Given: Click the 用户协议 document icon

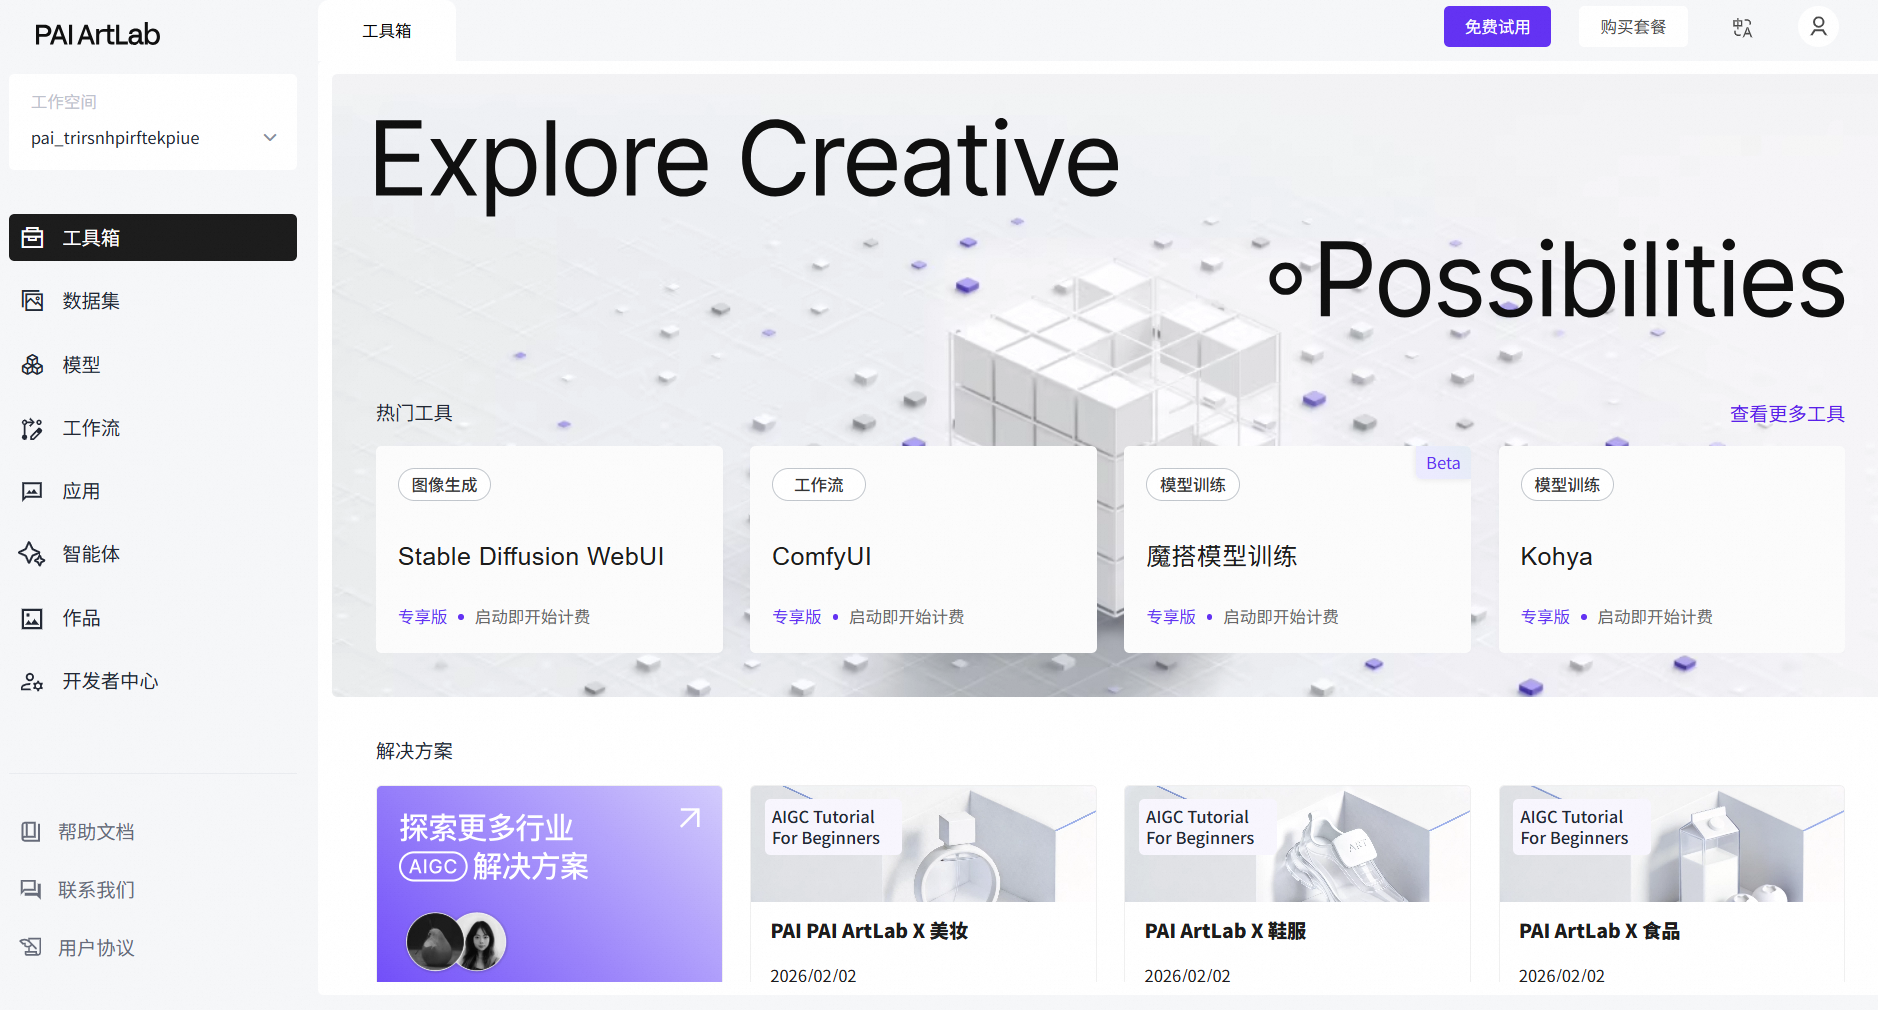Looking at the screenshot, I should click(x=31, y=948).
